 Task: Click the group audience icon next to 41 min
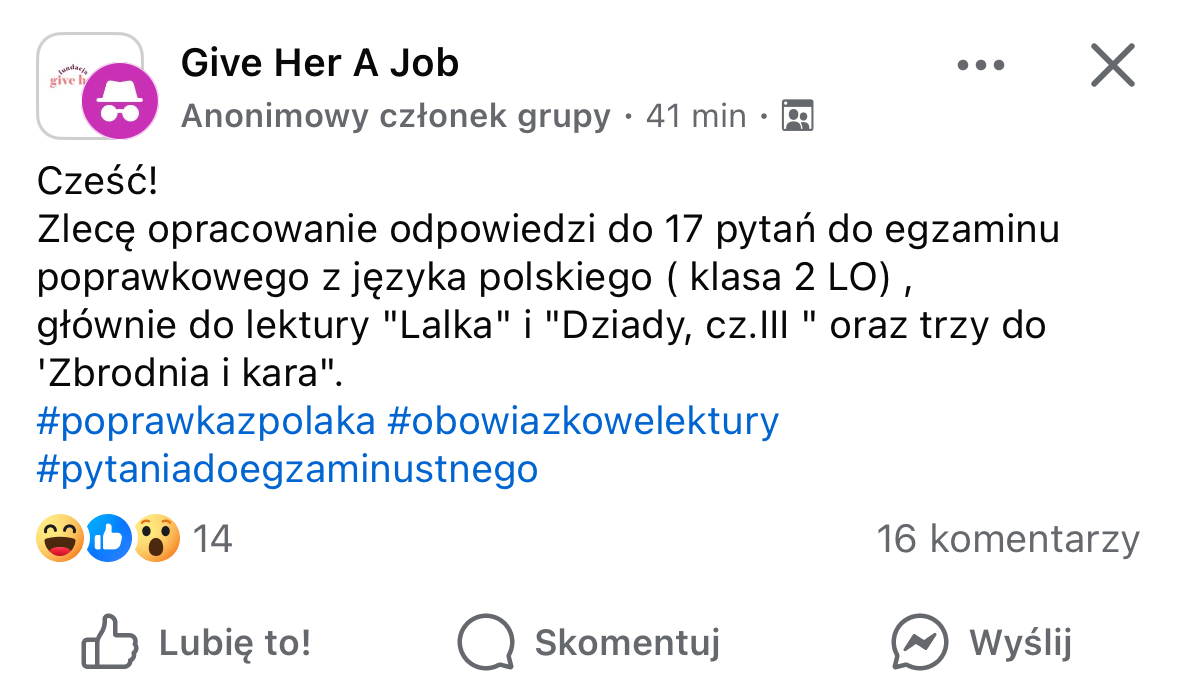coord(797,116)
